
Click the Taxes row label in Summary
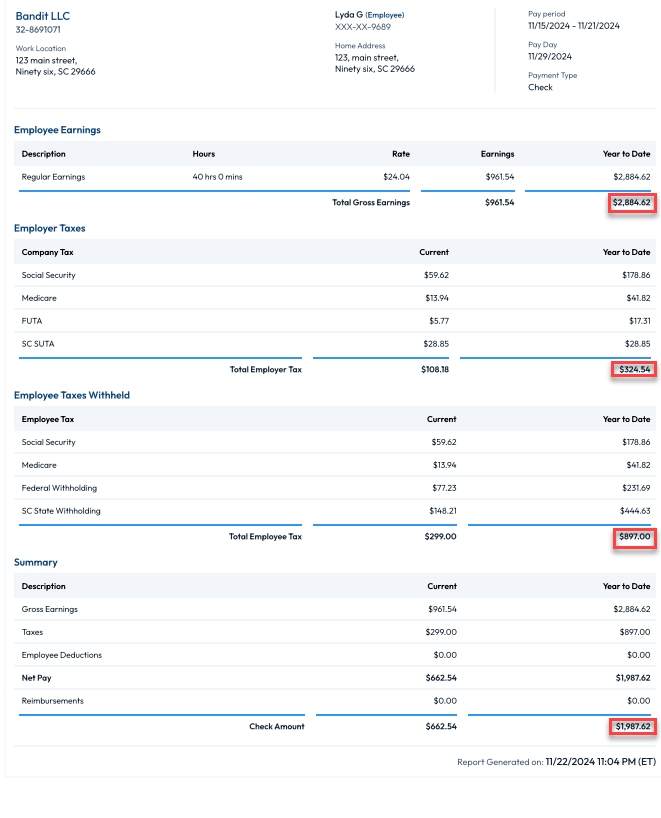coord(32,632)
